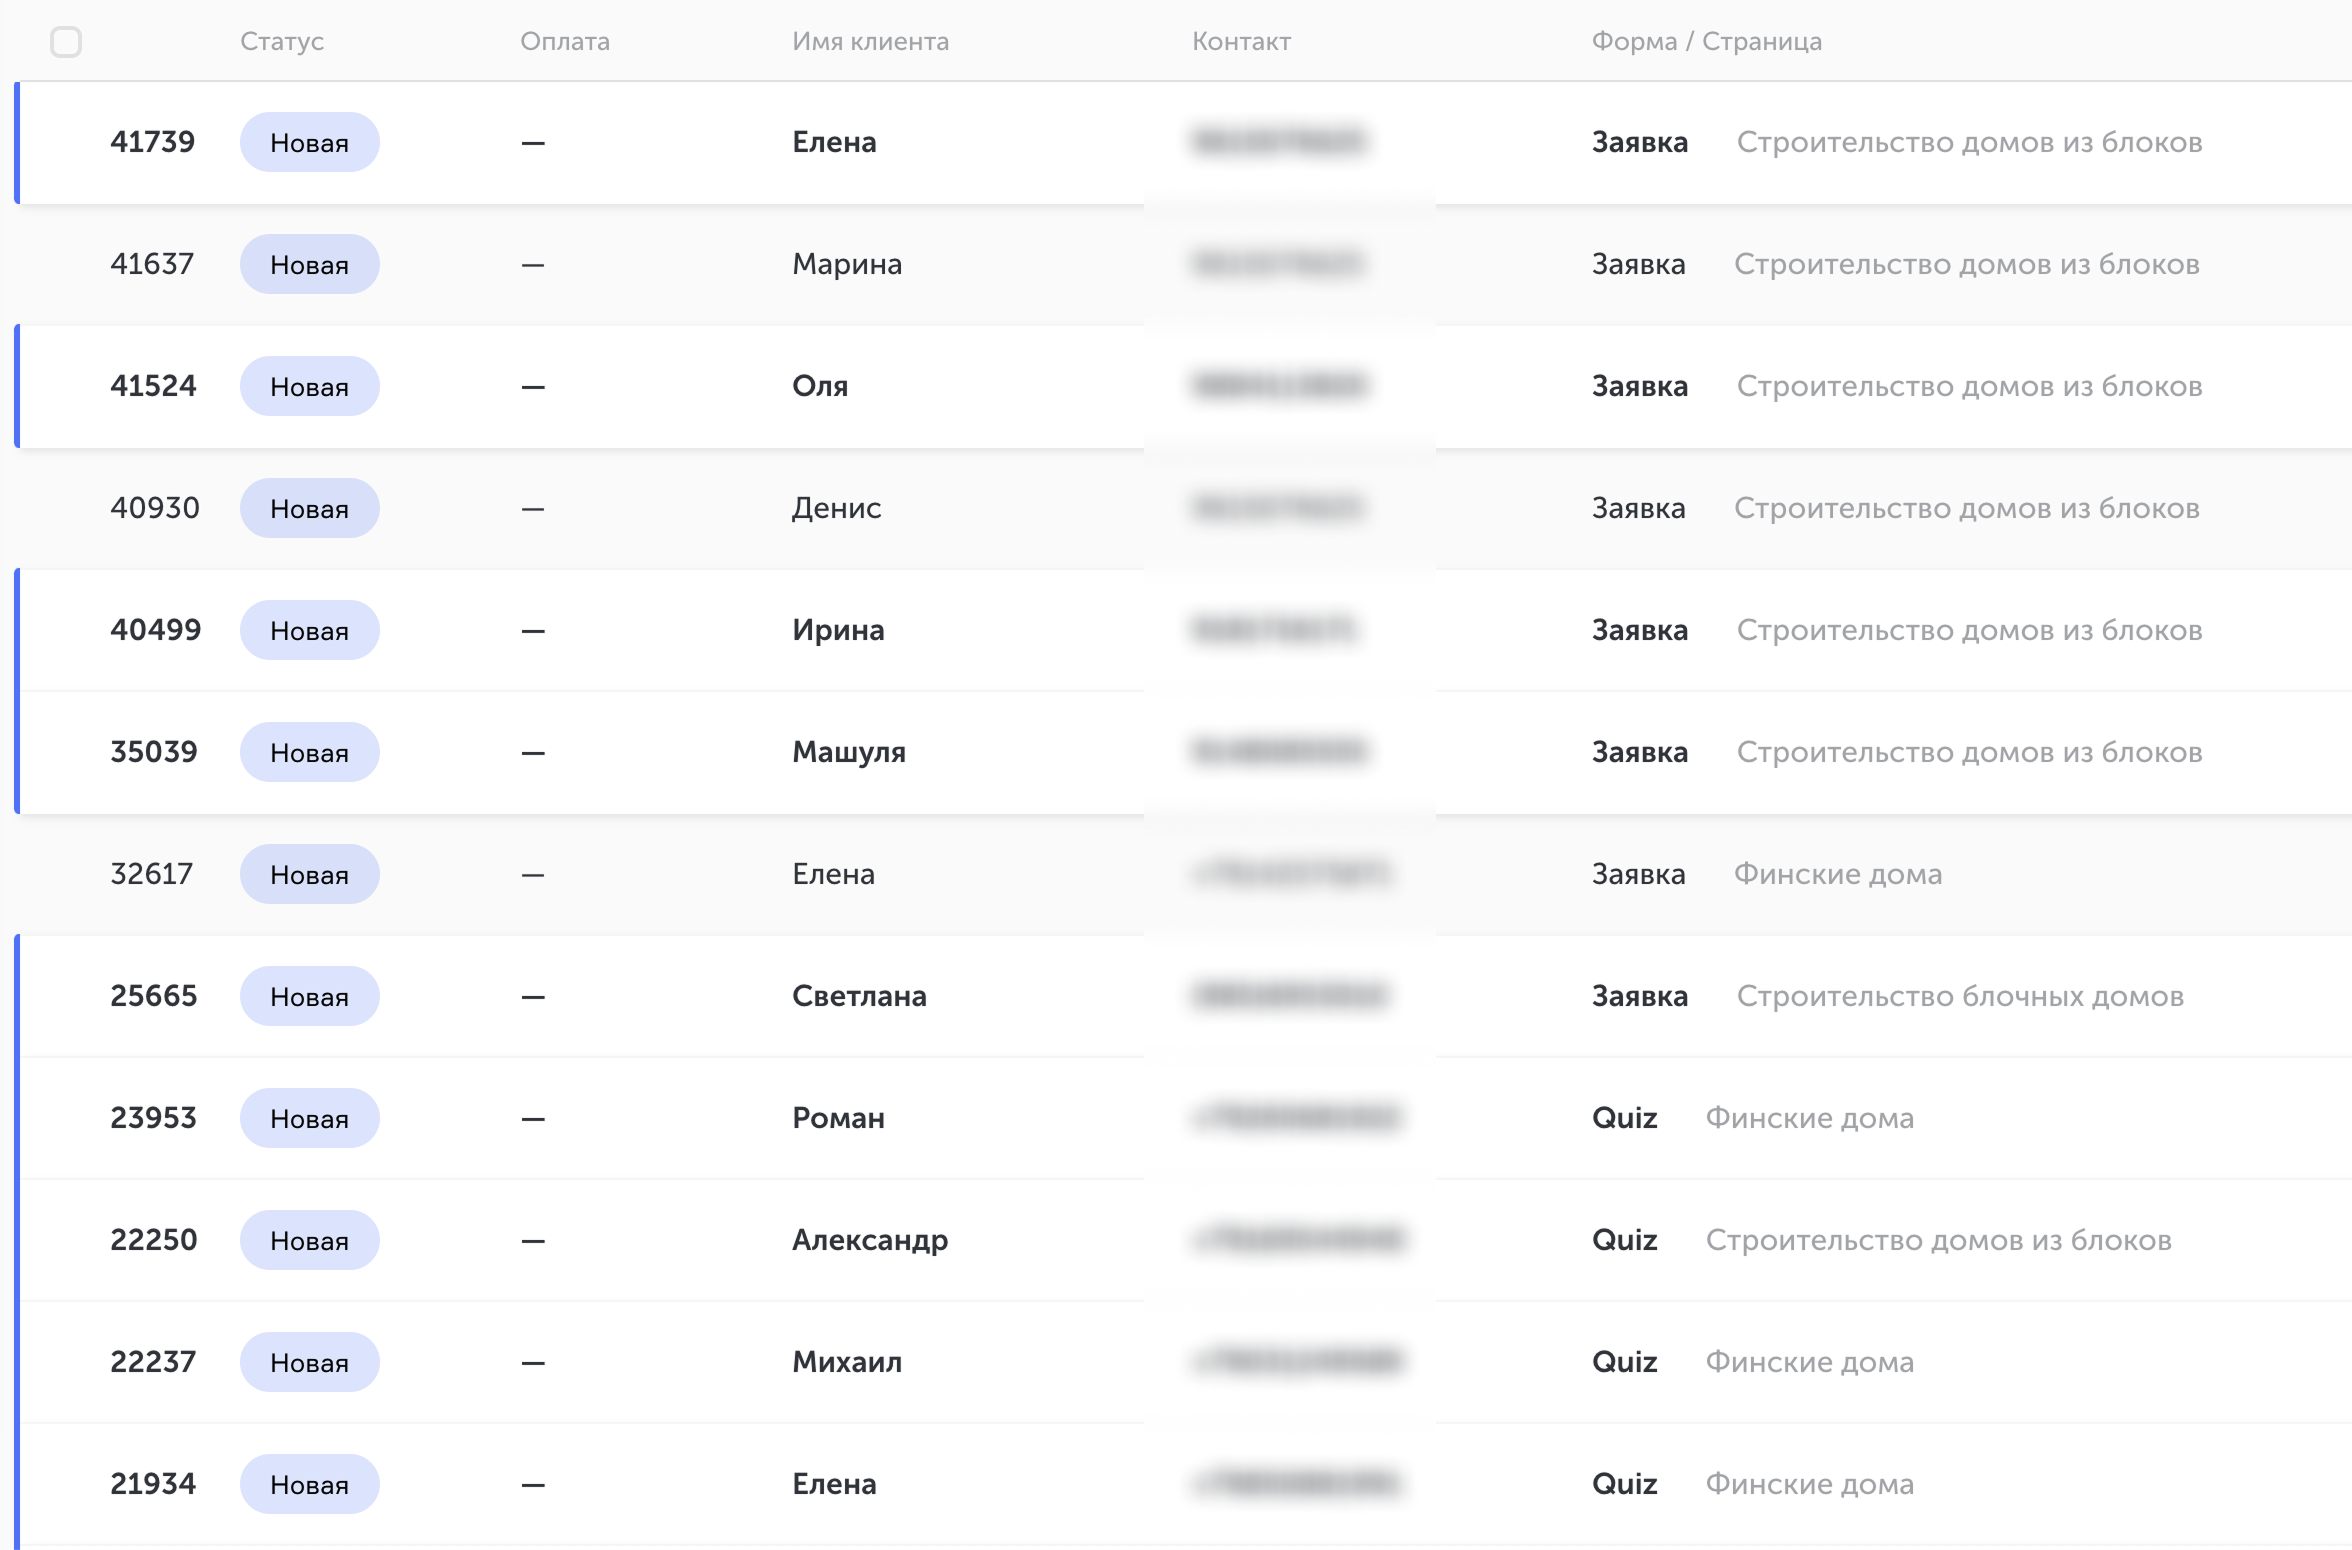Click the blurred contact for Александр
The height and width of the screenshot is (1550, 2352).
coord(1298,1240)
